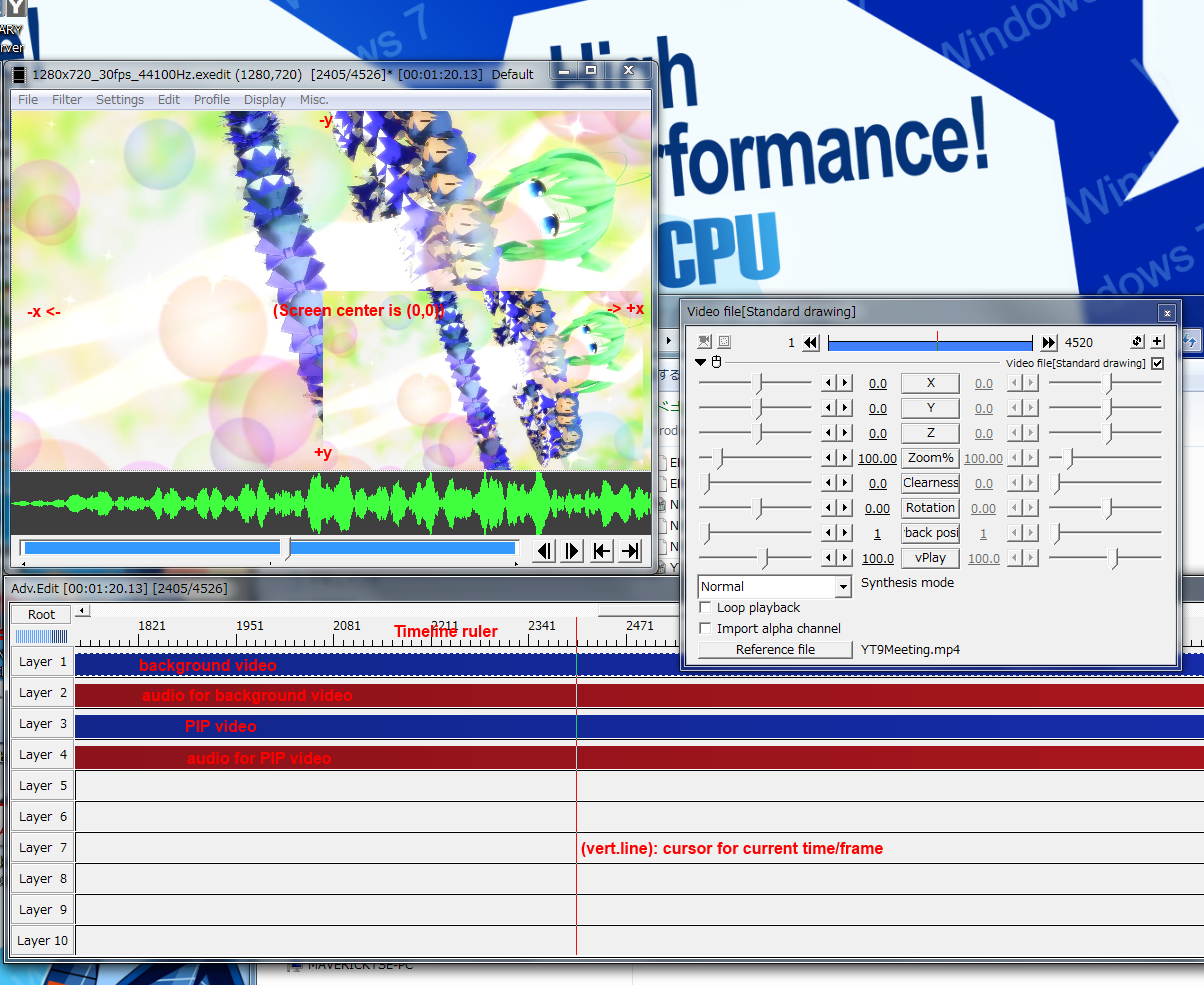Screen dimensions: 1204x985
Task: Toggle visibility of Layer 4
Action: (x=42, y=755)
